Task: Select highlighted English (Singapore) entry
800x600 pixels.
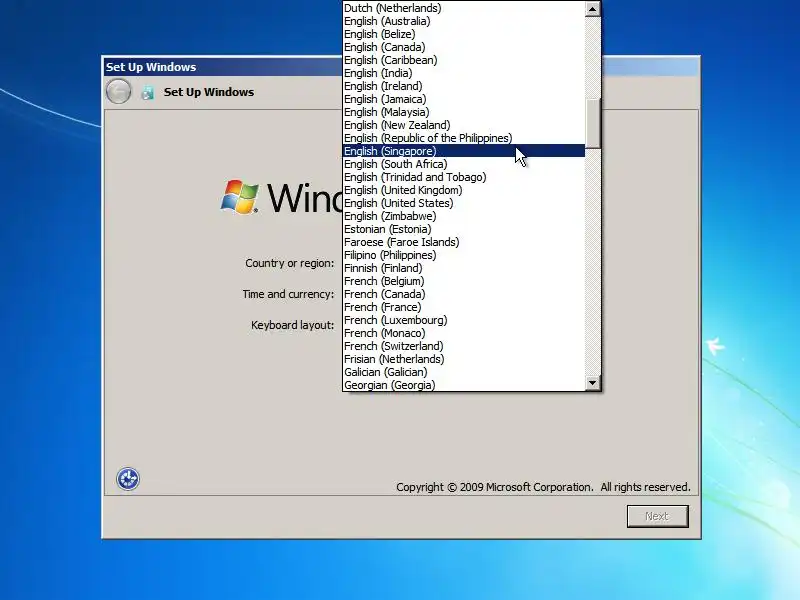Action: tap(463, 151)
